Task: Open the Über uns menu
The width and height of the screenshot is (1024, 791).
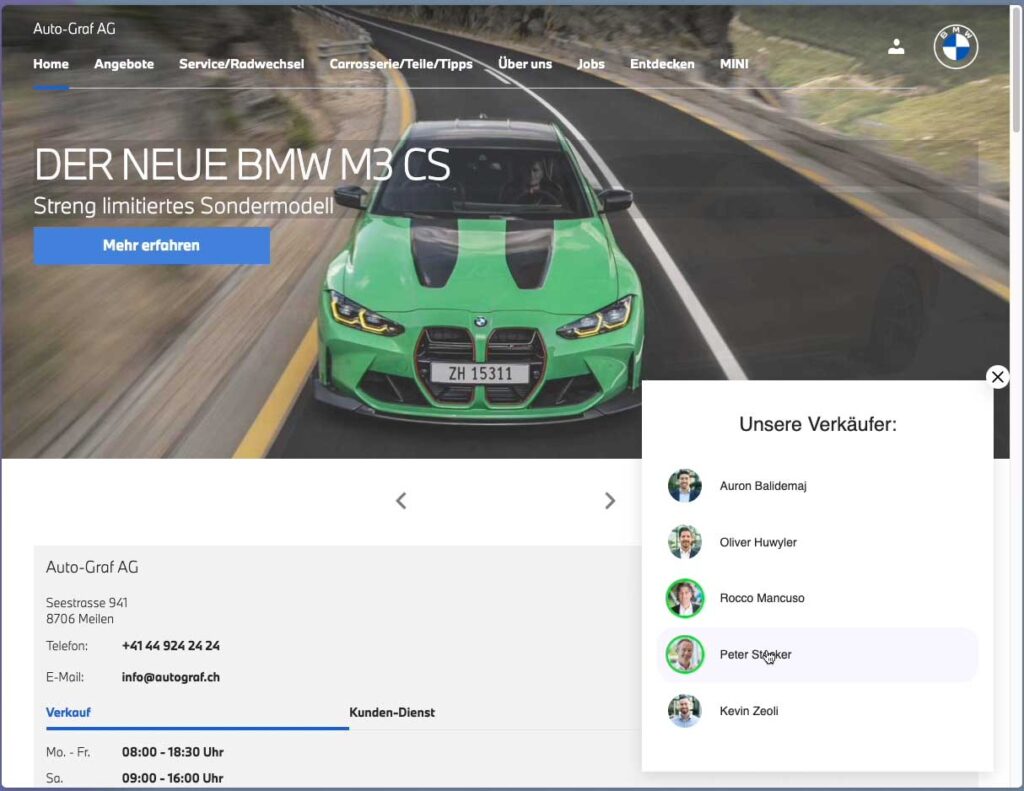Action: coord(525,64)
